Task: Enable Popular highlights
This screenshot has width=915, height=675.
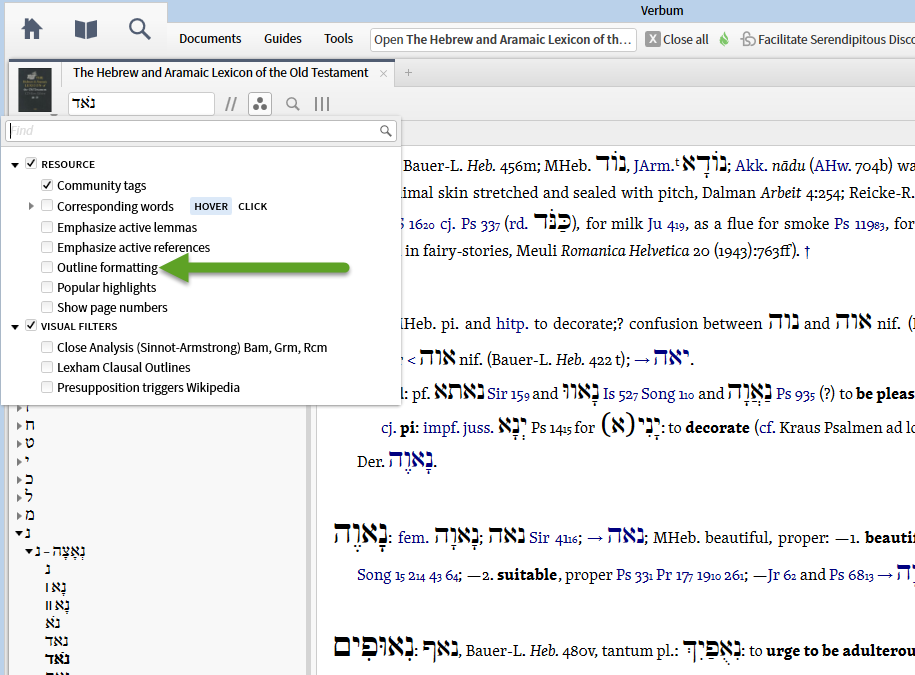Action: 47,287
